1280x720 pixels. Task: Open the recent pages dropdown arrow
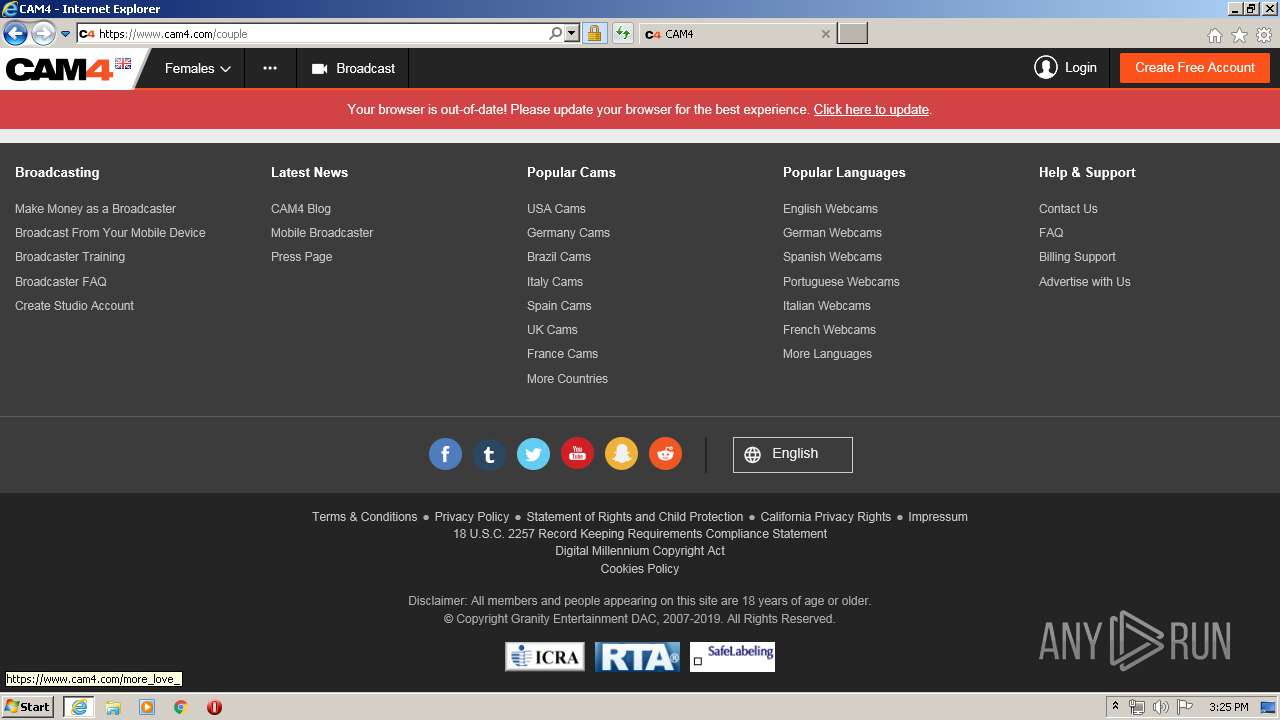click(x=65, y=34)
